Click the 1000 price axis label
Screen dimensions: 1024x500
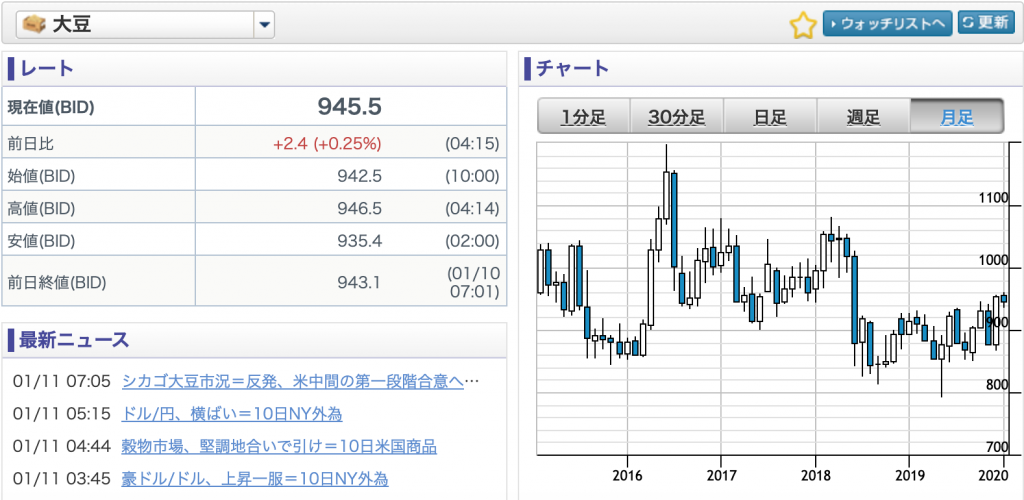(995, 260)
